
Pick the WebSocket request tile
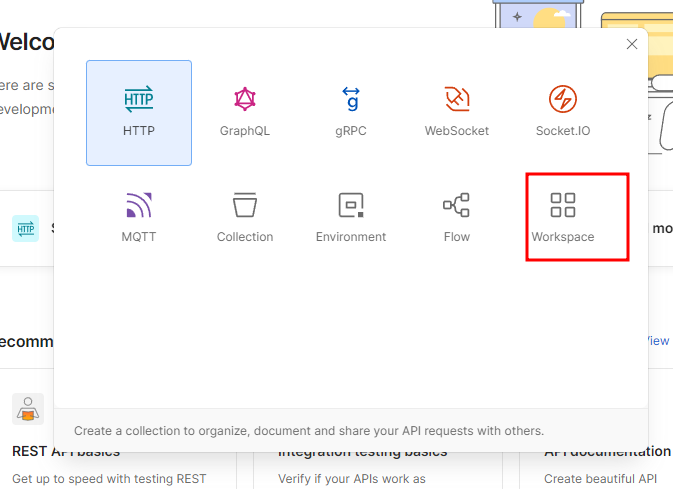(x=457, y=112)
